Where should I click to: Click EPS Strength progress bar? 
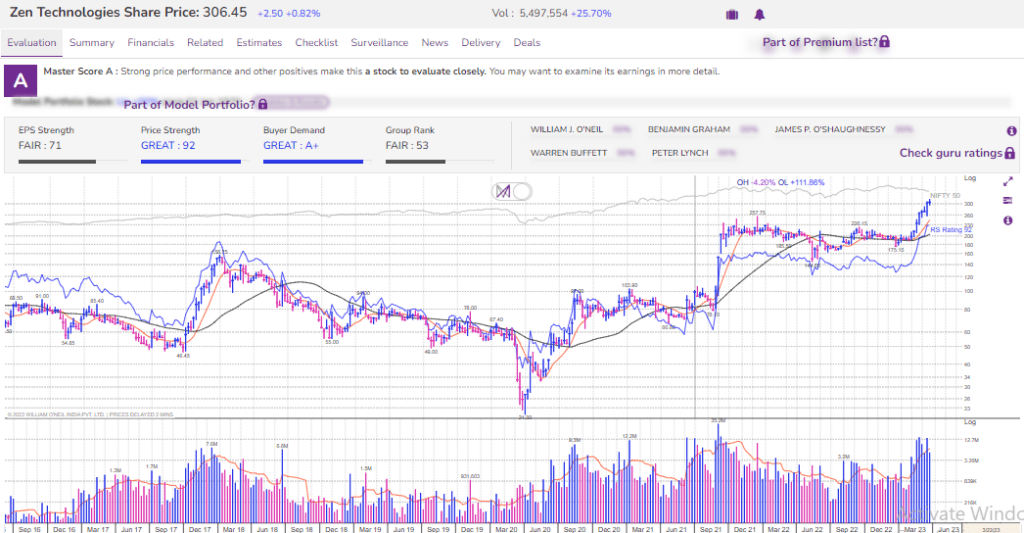[x=72, y=161]
